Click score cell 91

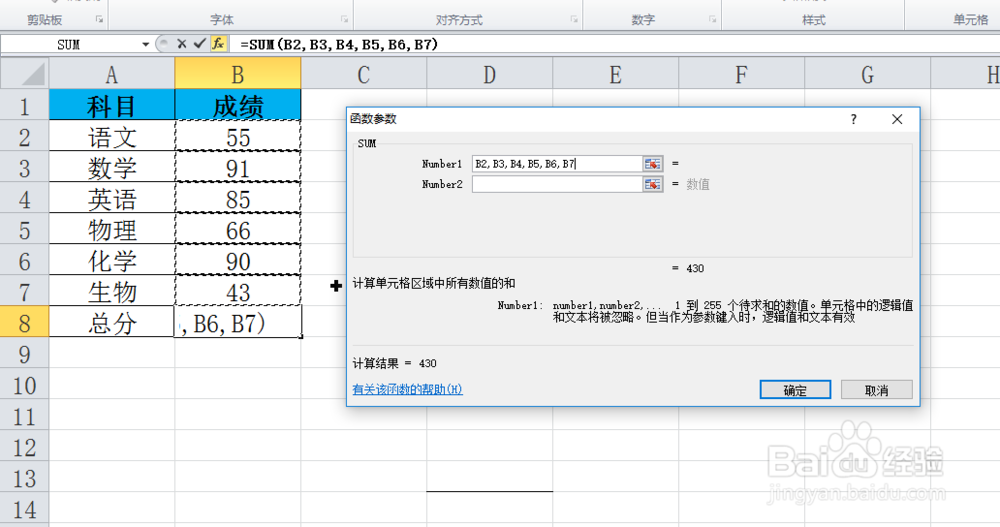click(x=237, y=168)
